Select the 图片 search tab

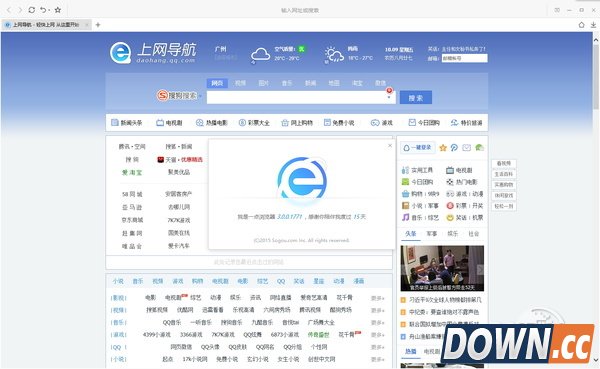pos(264,83)
